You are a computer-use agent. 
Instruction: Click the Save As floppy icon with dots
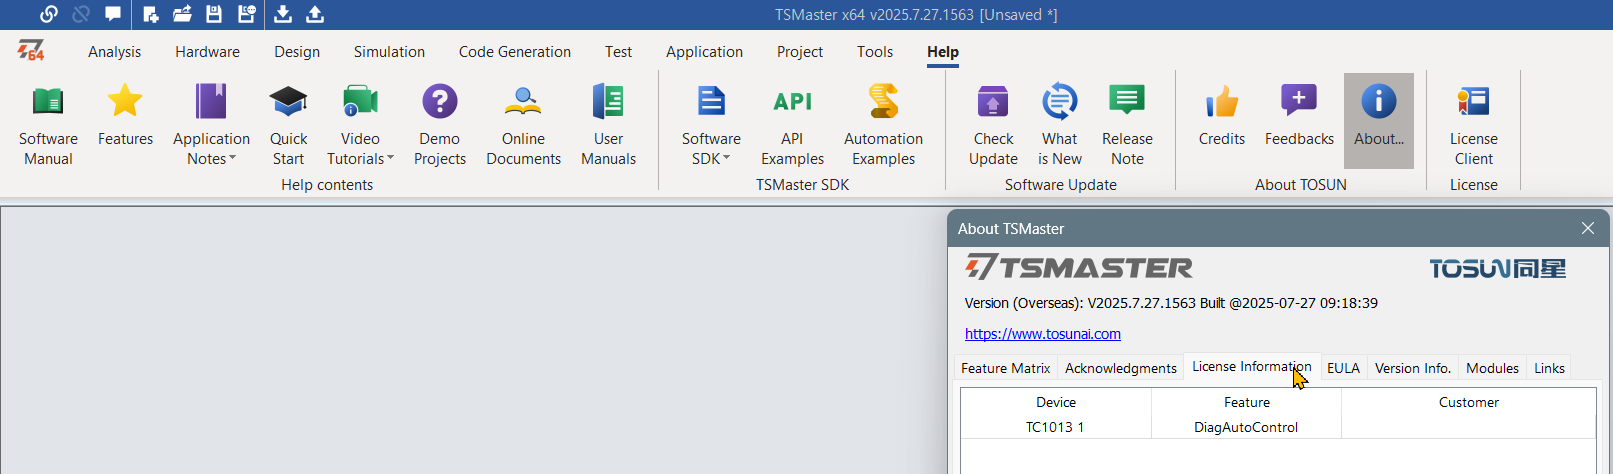(x=246, y=14)
